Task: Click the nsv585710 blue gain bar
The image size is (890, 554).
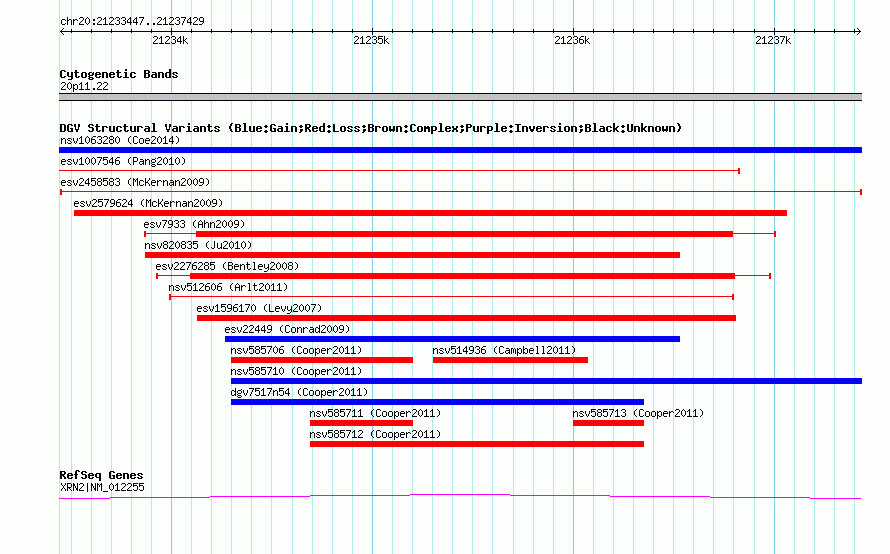Action: pyautogui.click(x=547, y=381)
